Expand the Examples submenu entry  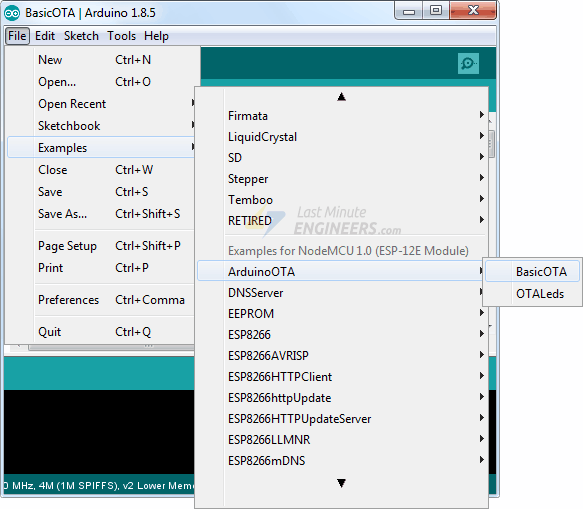coord(101,148)
